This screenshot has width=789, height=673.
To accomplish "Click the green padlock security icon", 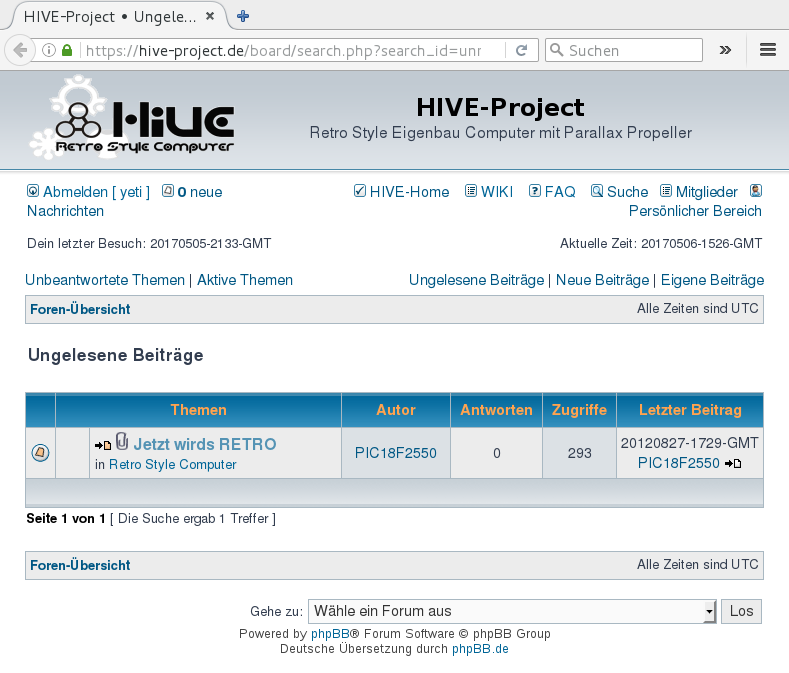I will tap(67, 50).
